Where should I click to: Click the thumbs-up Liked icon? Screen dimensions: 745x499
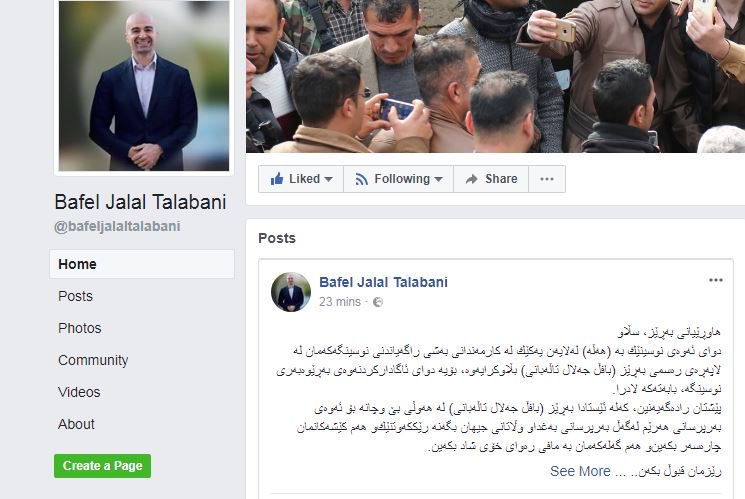[277, 179]
